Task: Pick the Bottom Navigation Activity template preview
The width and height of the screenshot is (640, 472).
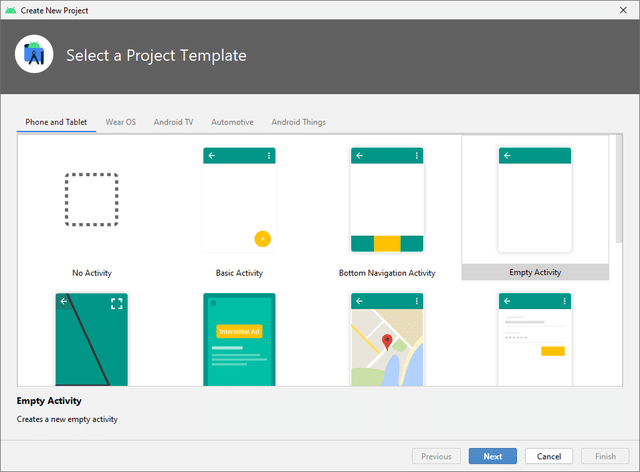Action: point(387,200)
